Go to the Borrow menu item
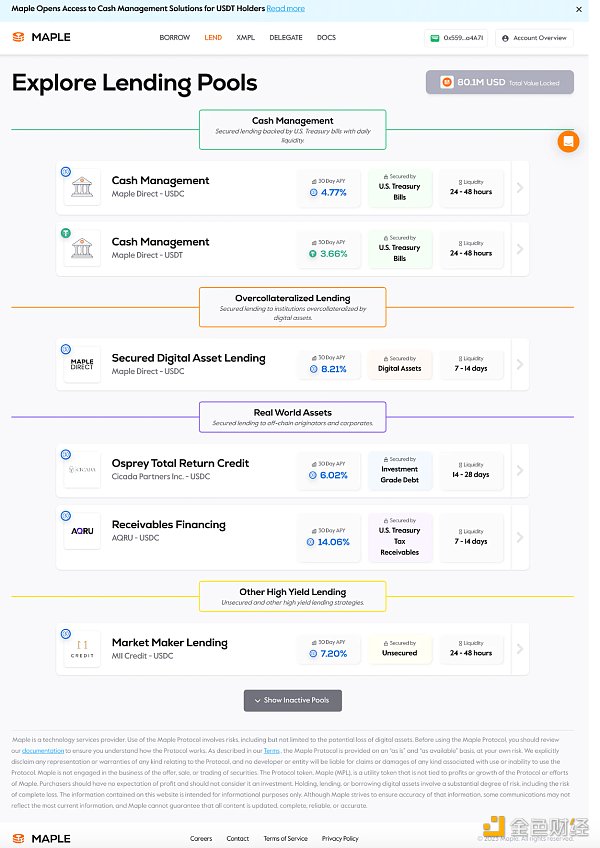The width and height of the screenshot is (600, 848). click(x=174, y=38)
